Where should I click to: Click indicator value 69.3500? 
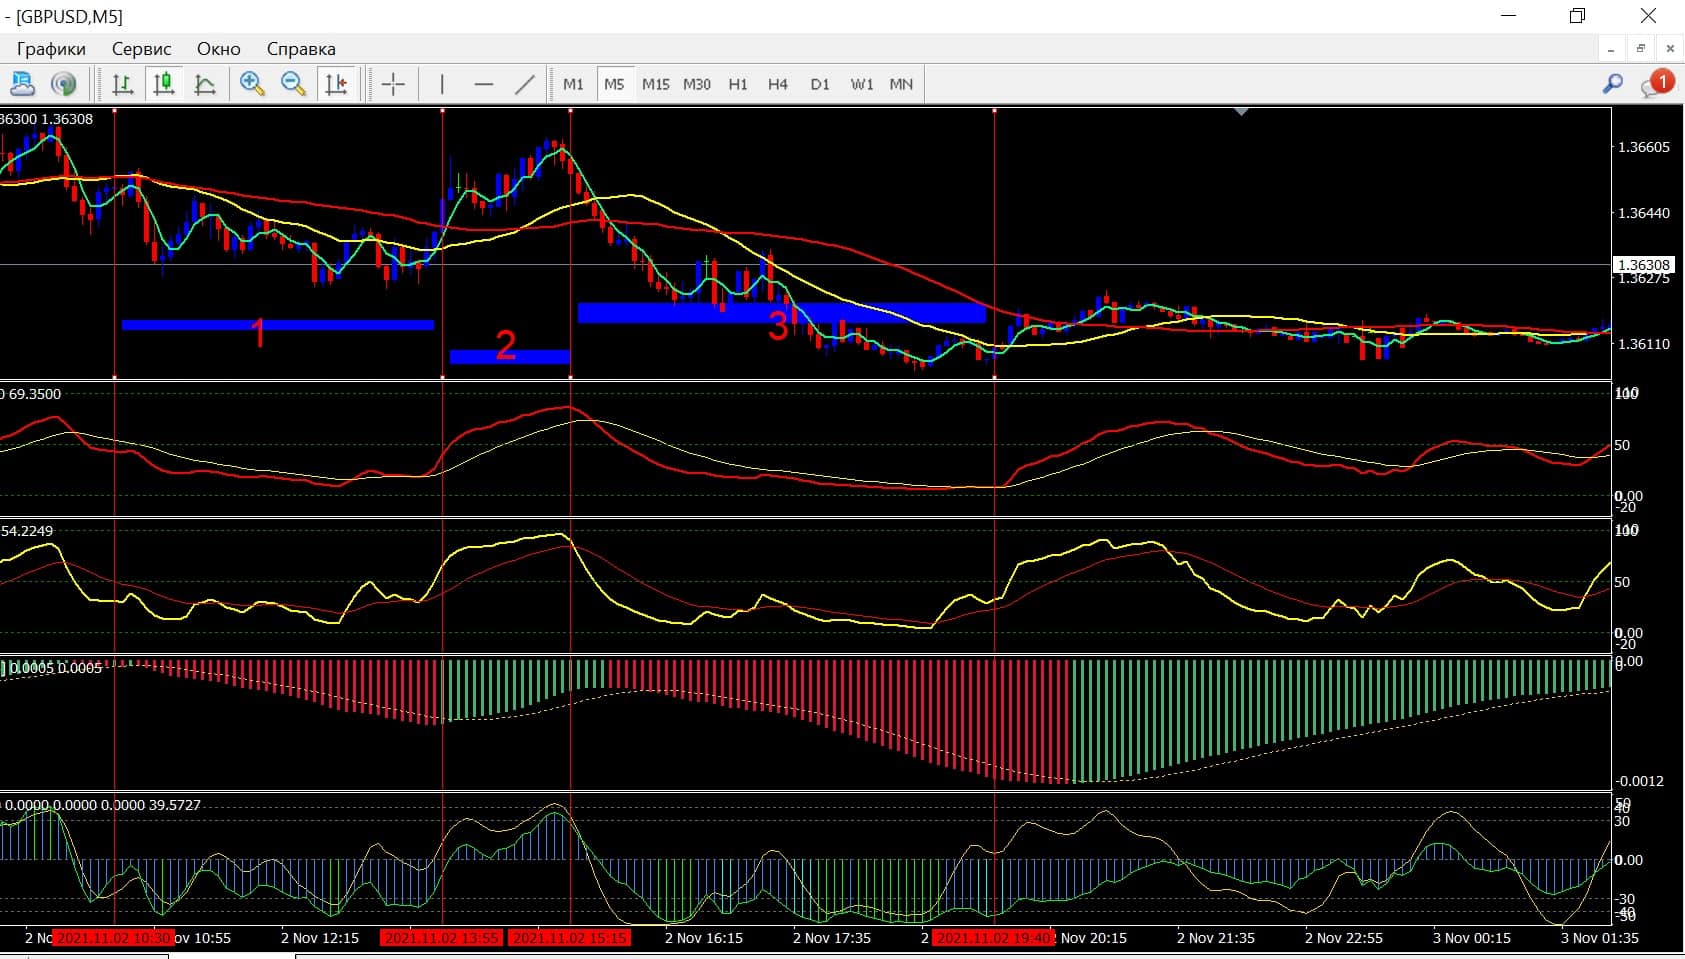pos(34,394)
